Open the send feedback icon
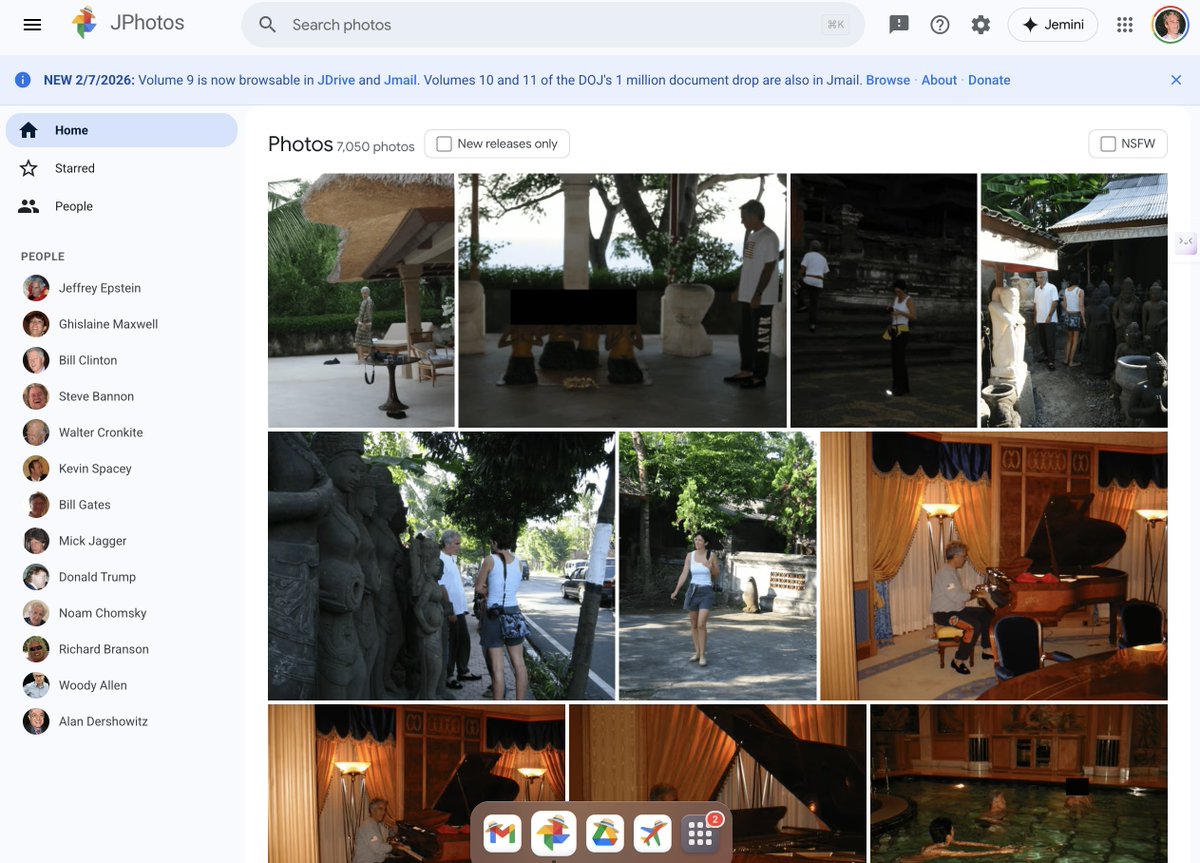 899,25
